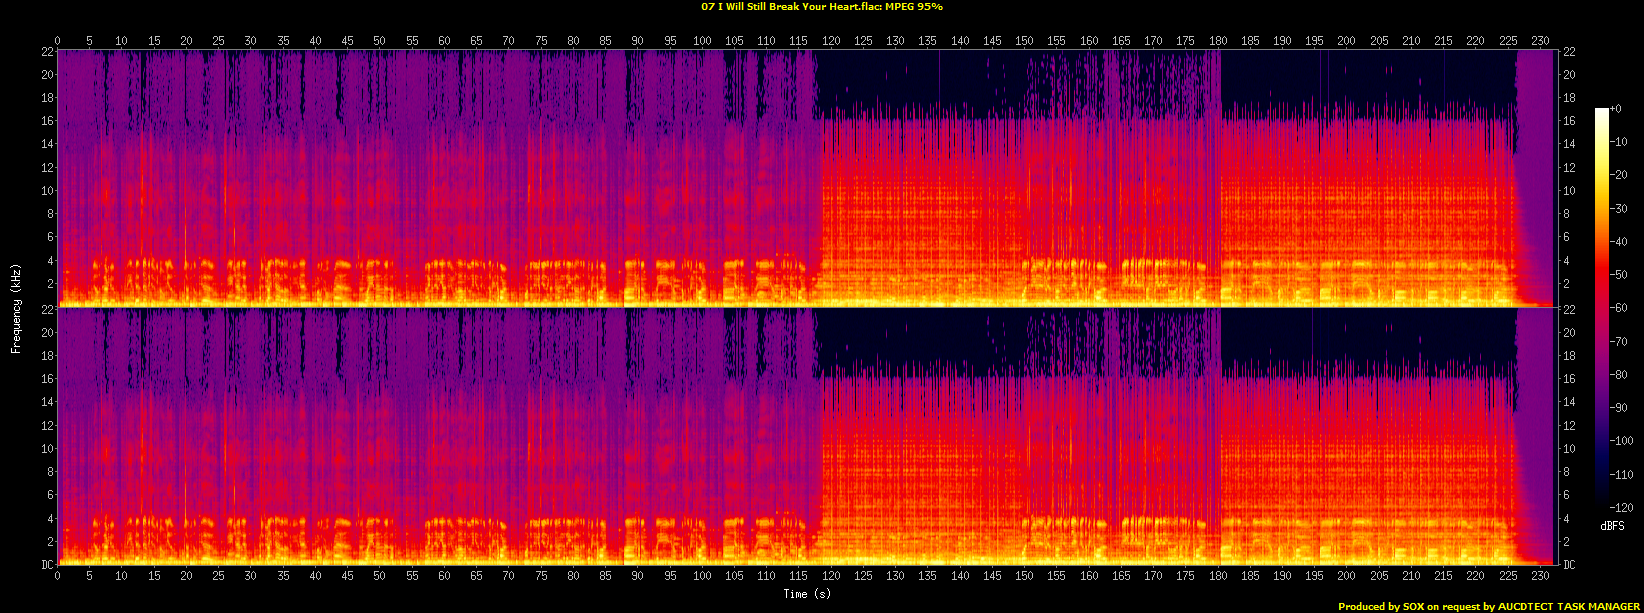Click the 'DC' label beside the bottom-left axis

[46, 565]
